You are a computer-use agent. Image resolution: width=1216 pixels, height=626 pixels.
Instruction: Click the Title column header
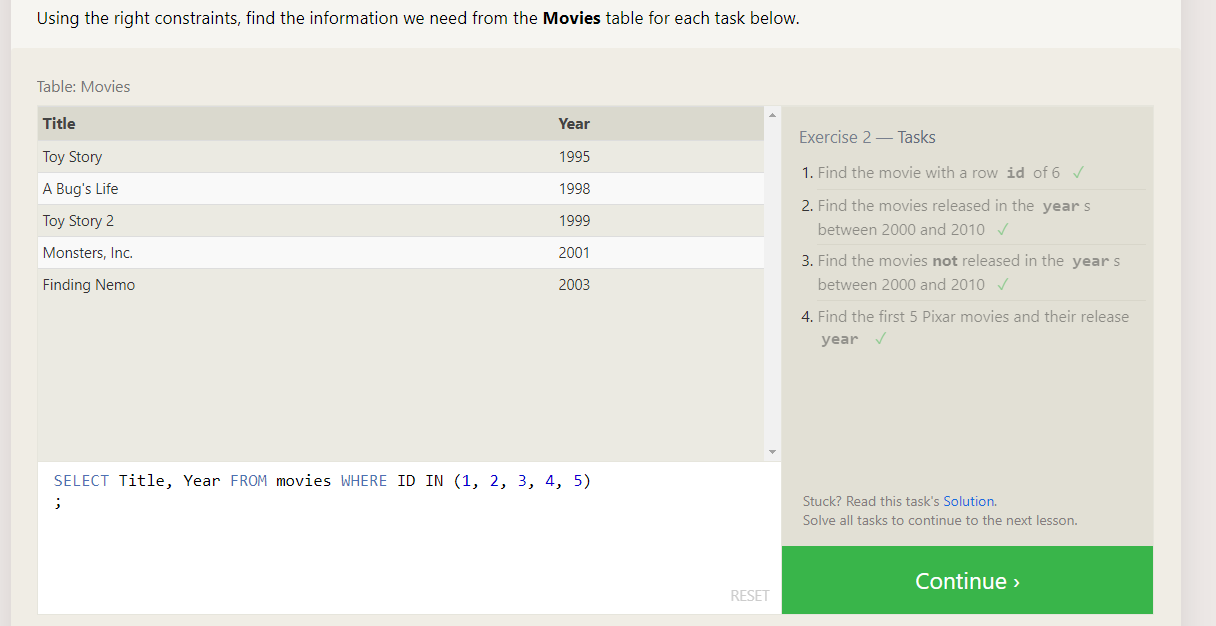coord(59,124)
